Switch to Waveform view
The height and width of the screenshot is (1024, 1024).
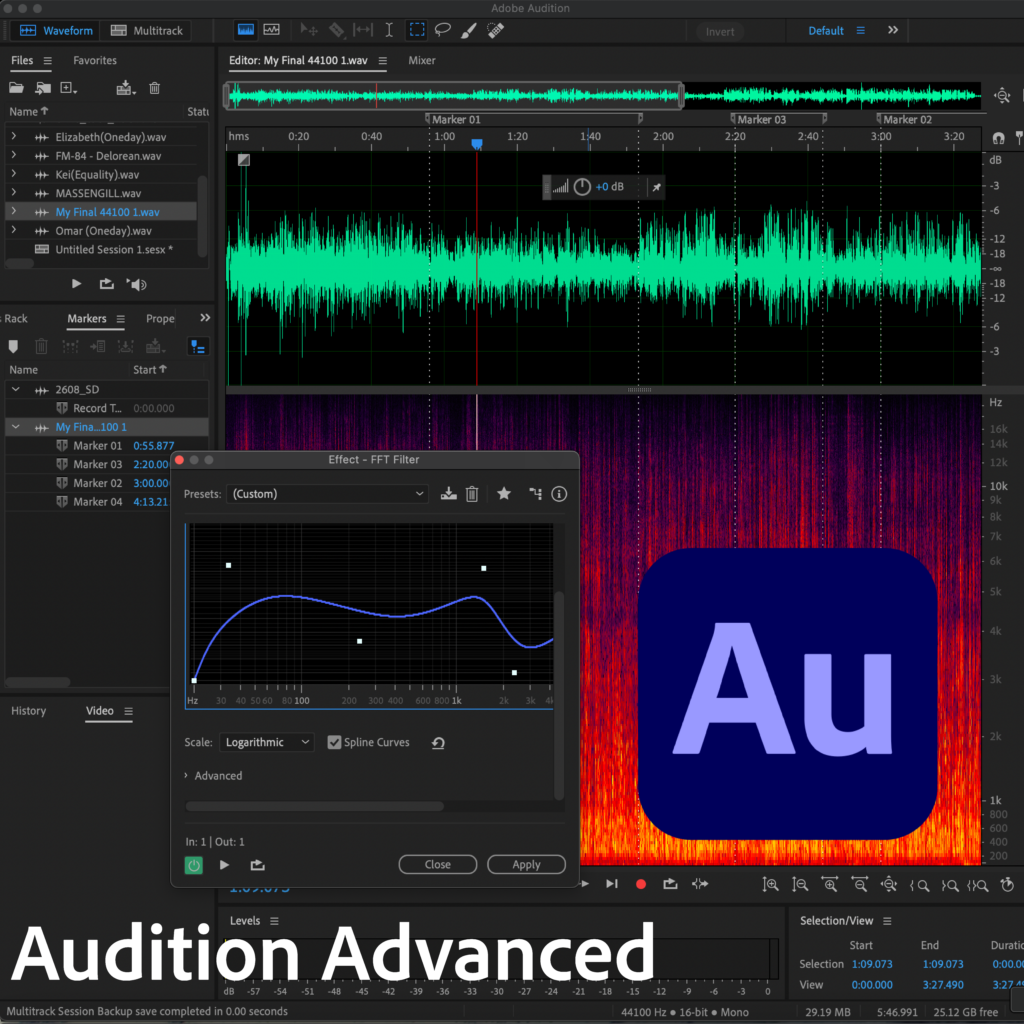57,31
